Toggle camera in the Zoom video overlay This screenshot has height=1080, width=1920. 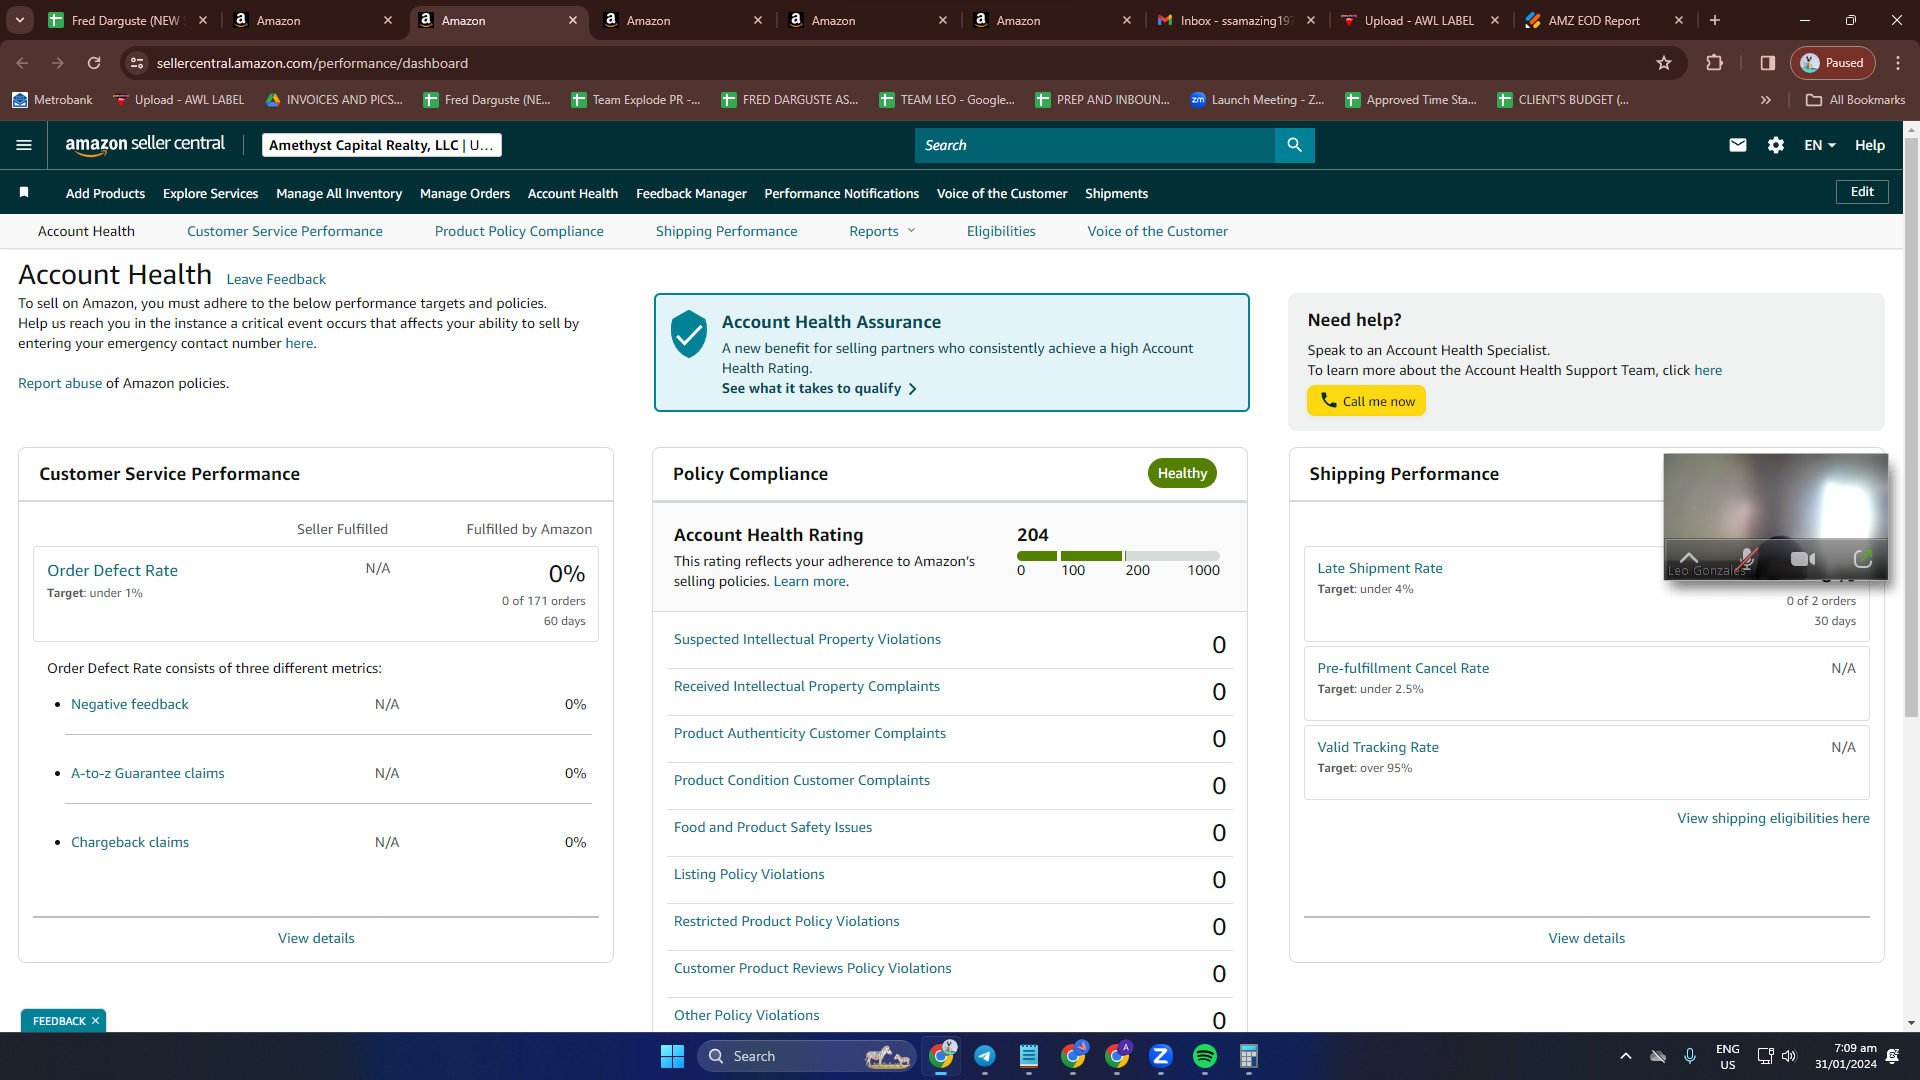coord(1803,559)
